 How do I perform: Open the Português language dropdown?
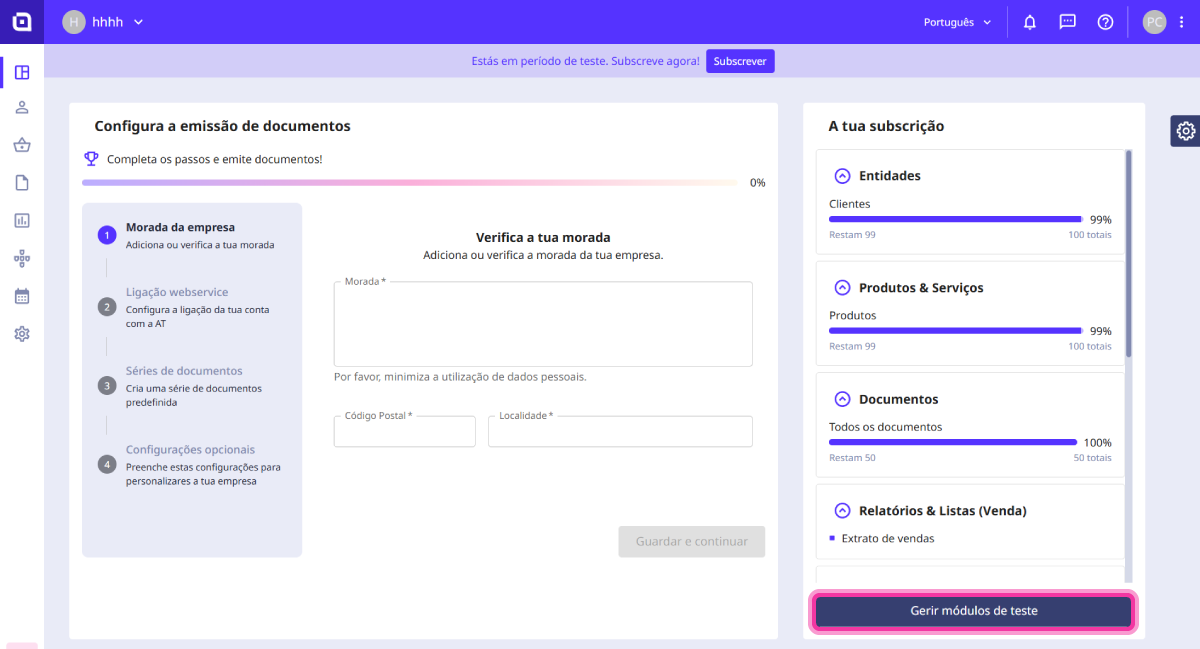(957, 22)
